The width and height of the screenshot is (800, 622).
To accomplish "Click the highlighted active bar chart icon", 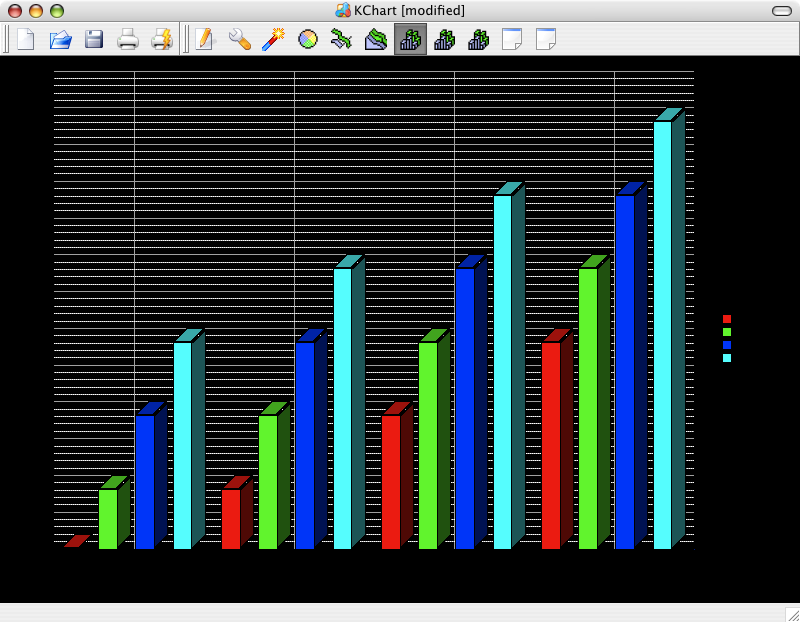I will [x=410, y=39].
